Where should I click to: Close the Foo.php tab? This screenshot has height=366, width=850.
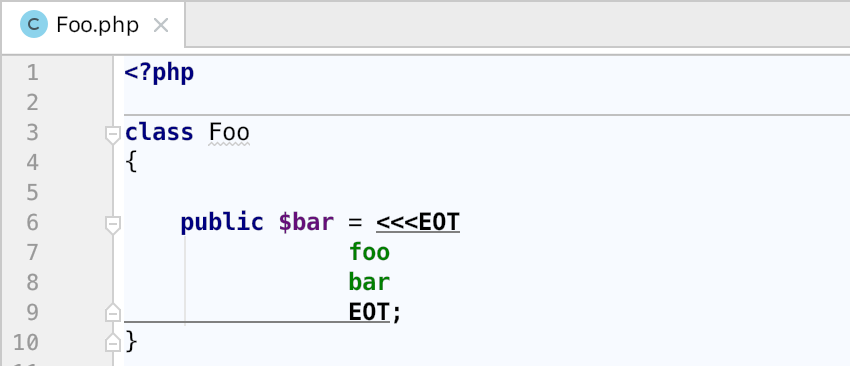pos(160,25)
